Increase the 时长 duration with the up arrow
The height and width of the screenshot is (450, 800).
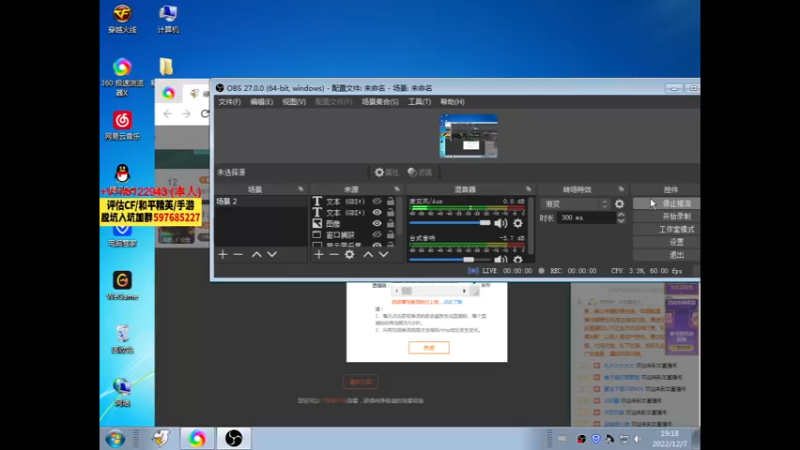click(x=621, y=215)
